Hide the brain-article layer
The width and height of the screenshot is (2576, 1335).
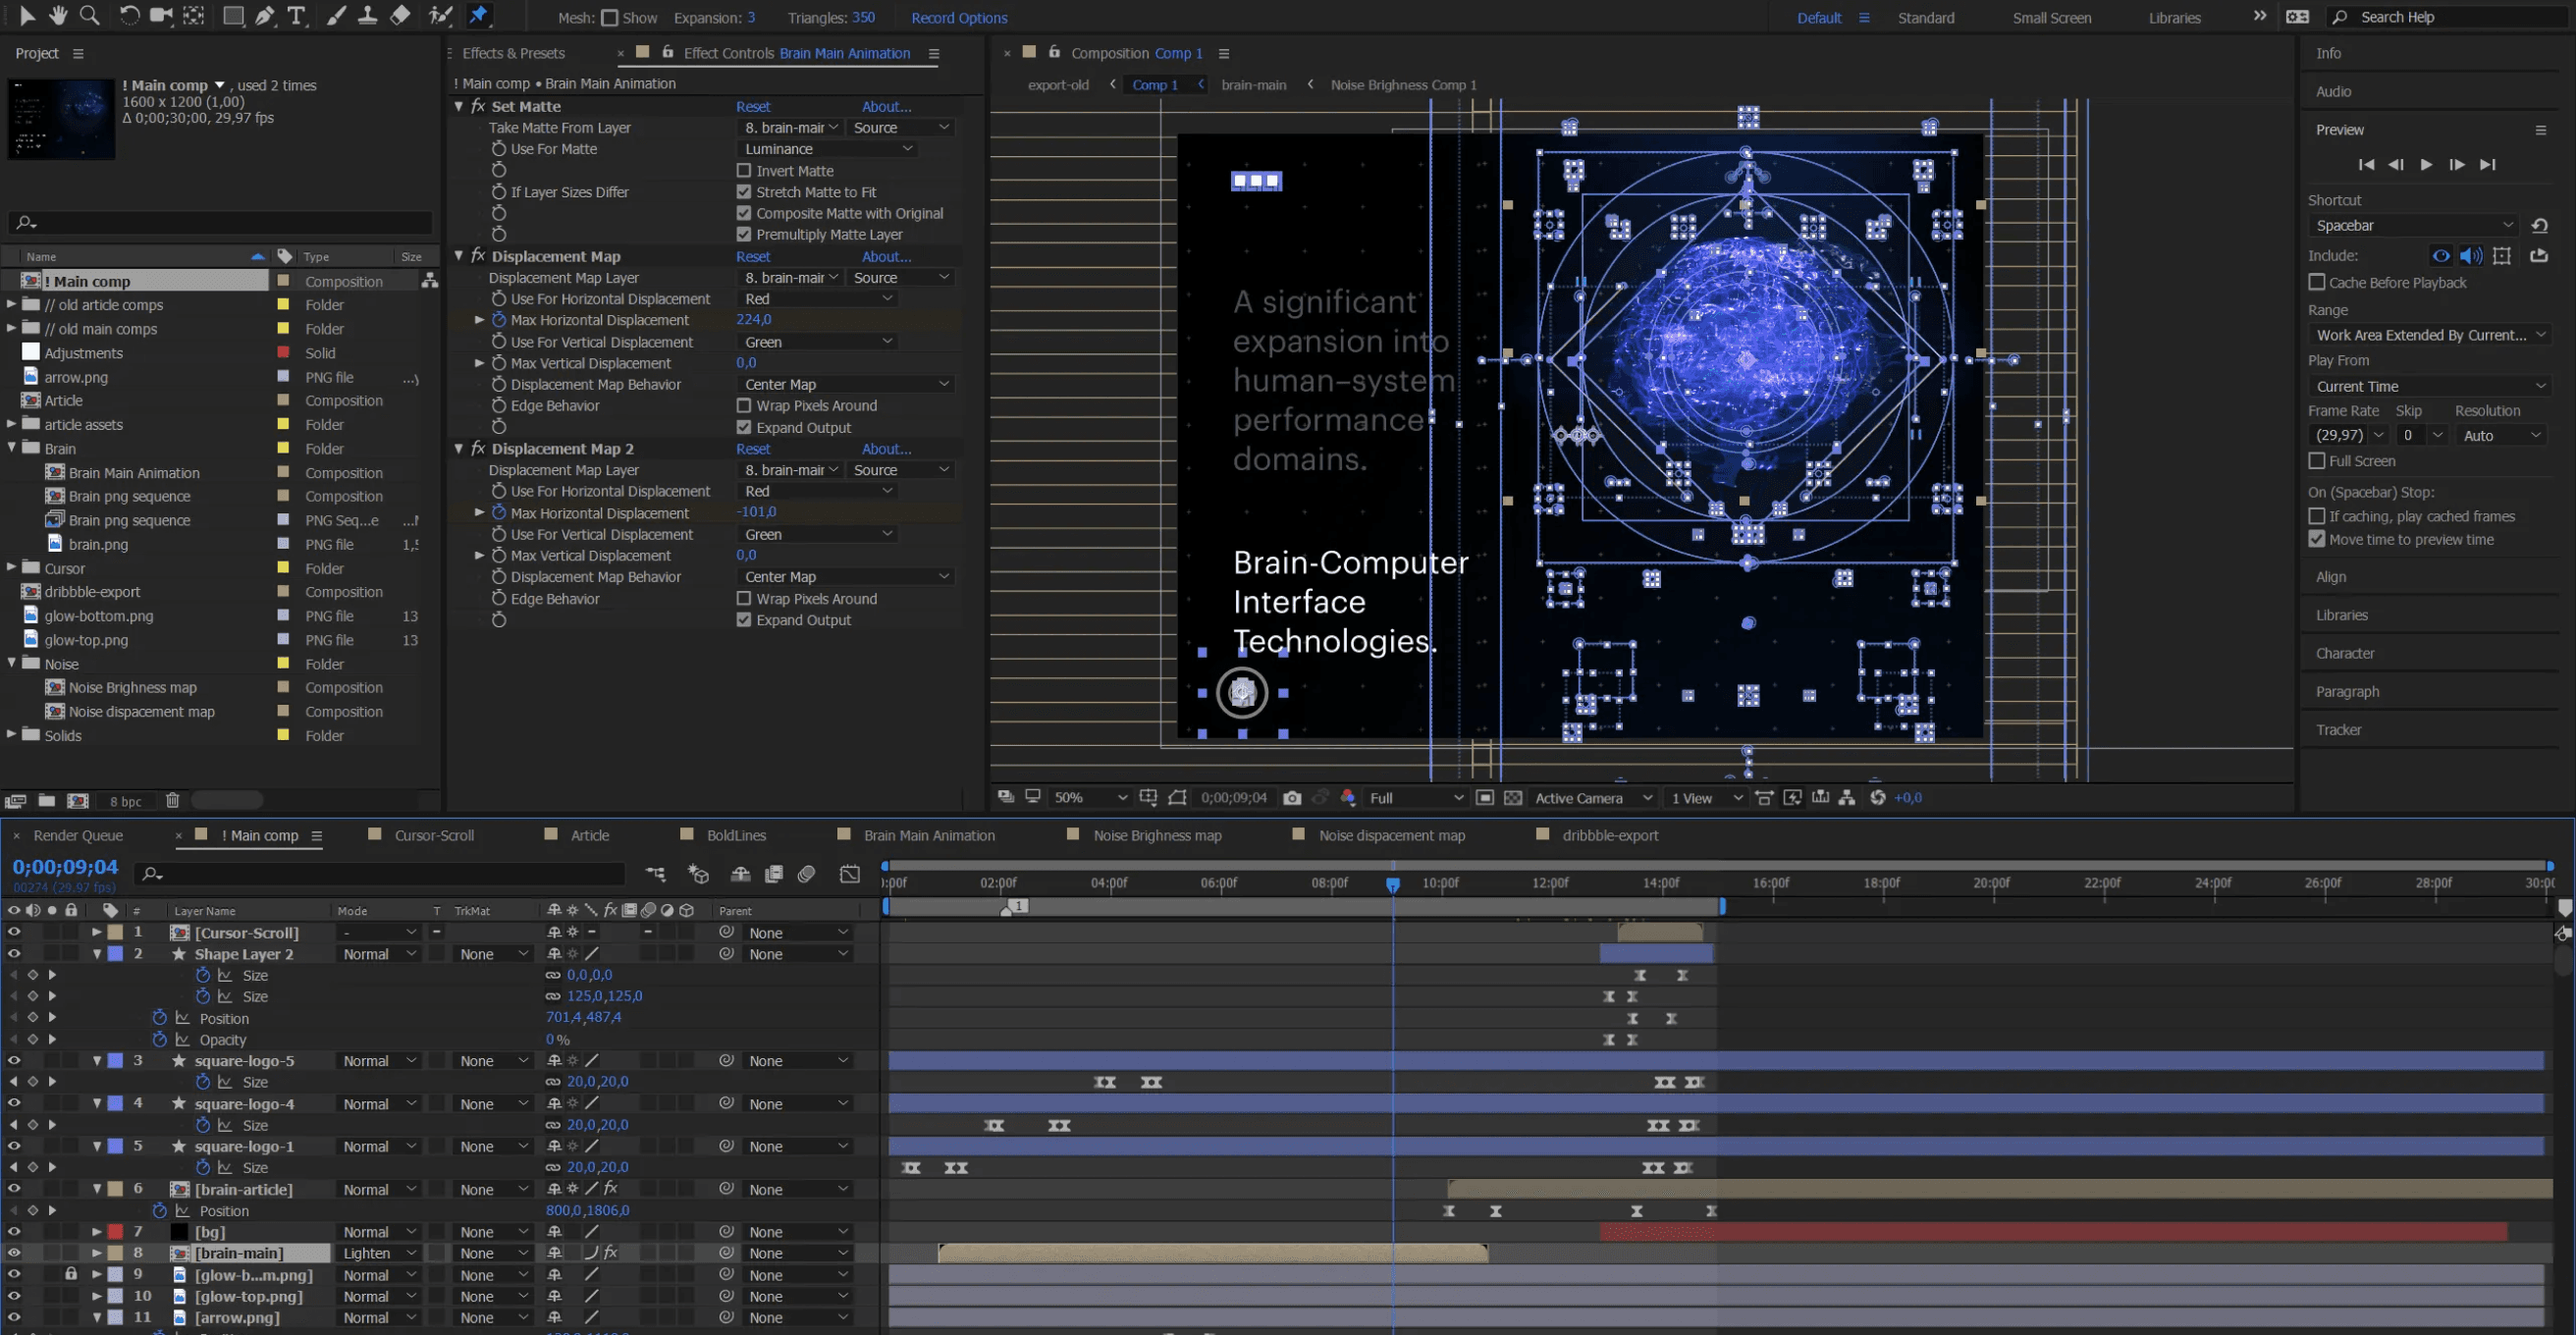coord(14,1189)
